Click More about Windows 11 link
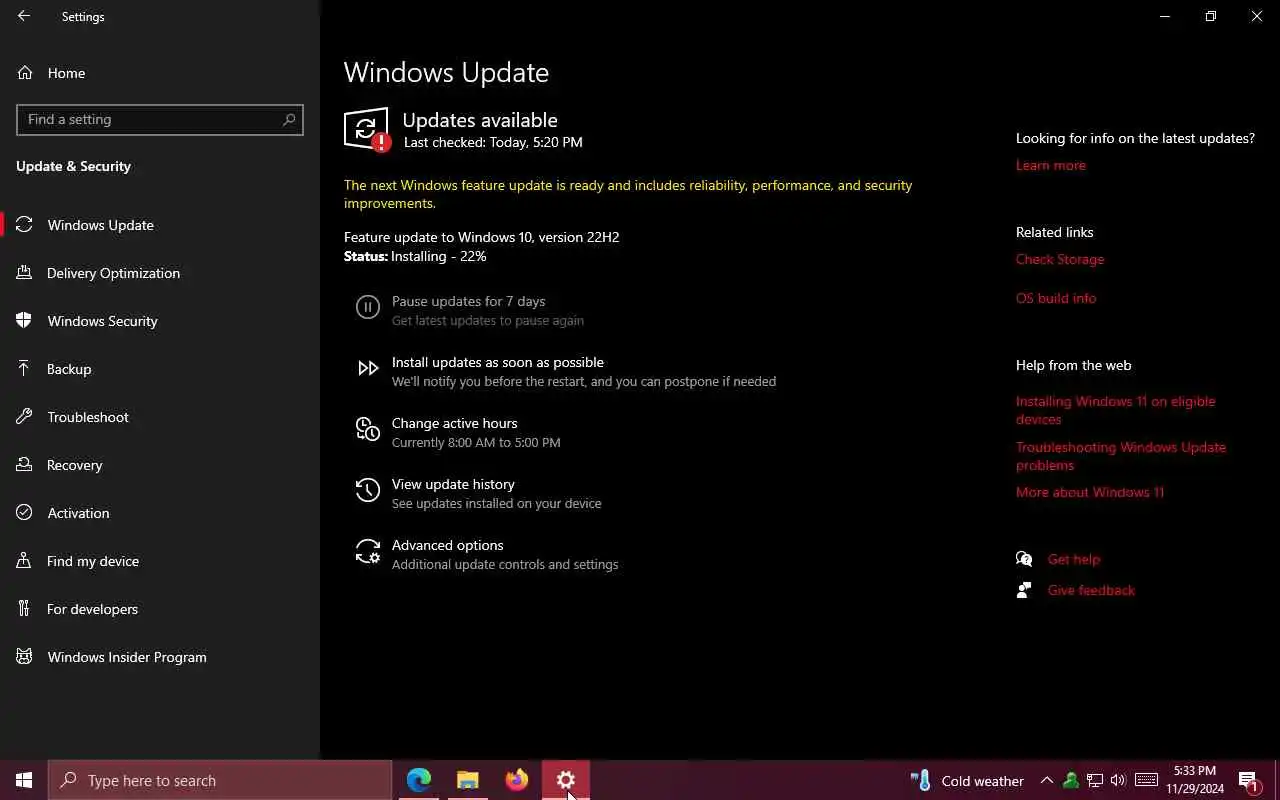 [1090, 492]
